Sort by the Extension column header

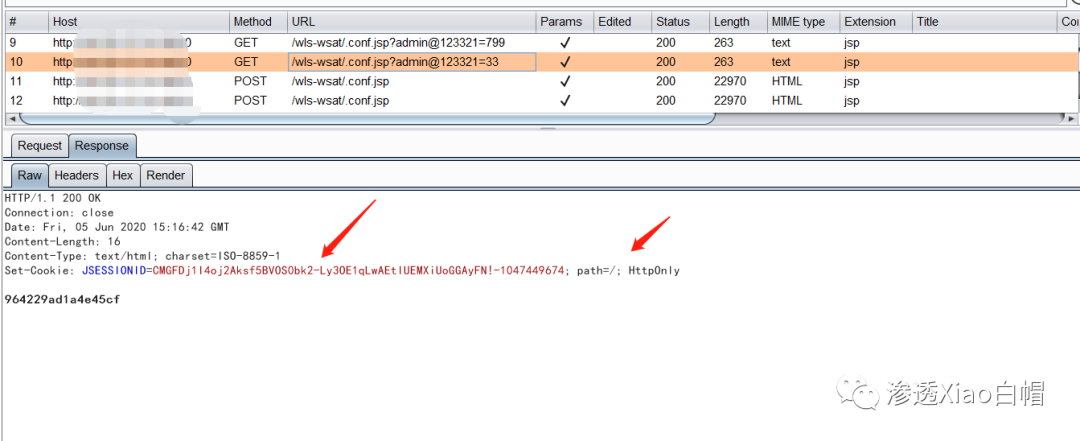(x=876, y=22)
